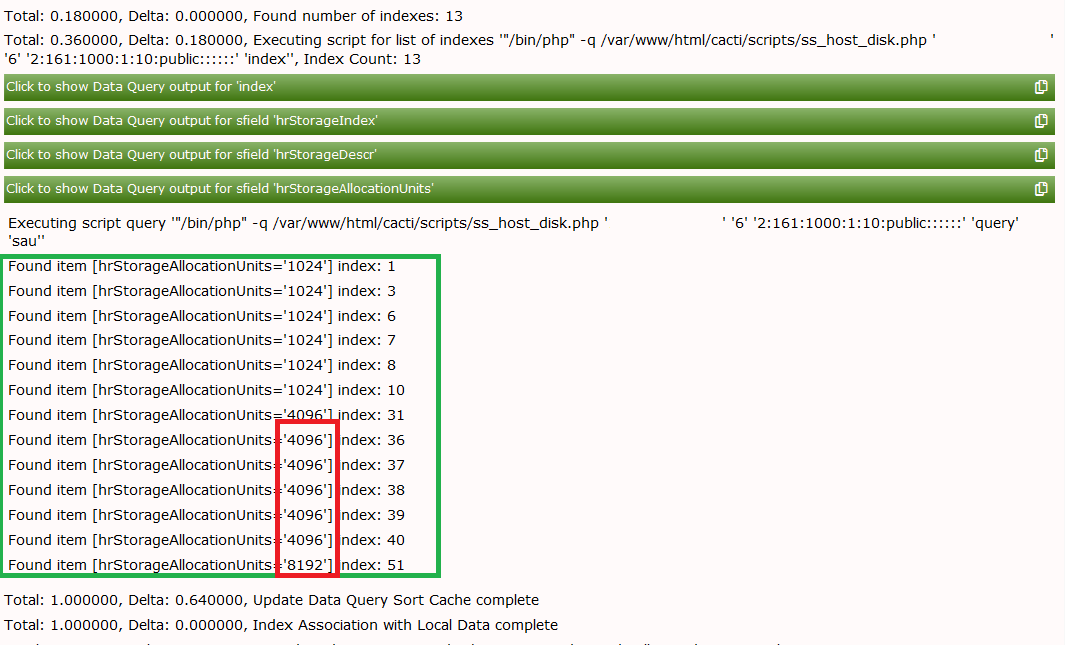Click the 'Update Data Query Sort Cache complete' line
Screen dimensions: 1065x645
coord(270,599)
